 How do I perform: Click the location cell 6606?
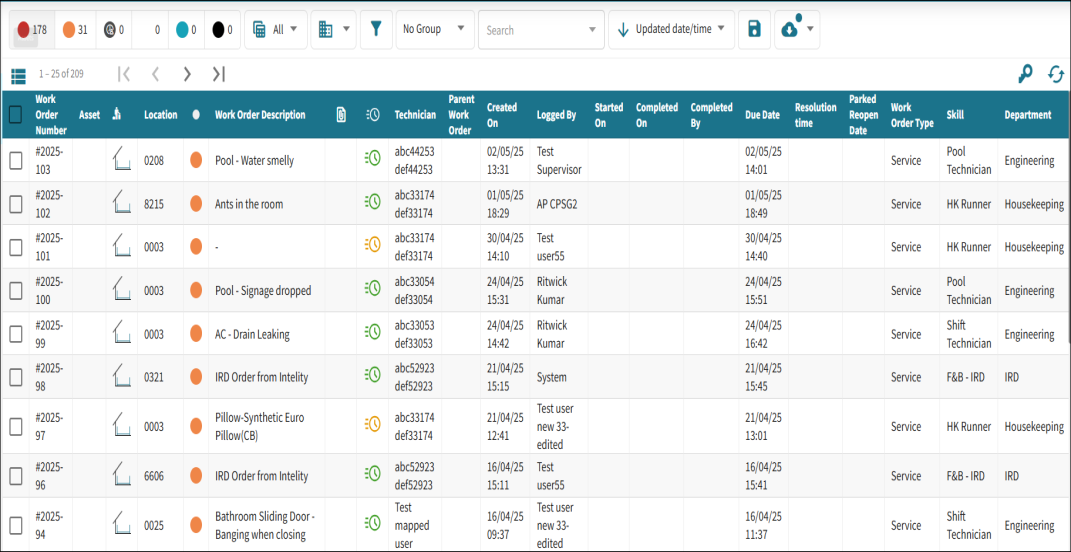click(154, 475)
